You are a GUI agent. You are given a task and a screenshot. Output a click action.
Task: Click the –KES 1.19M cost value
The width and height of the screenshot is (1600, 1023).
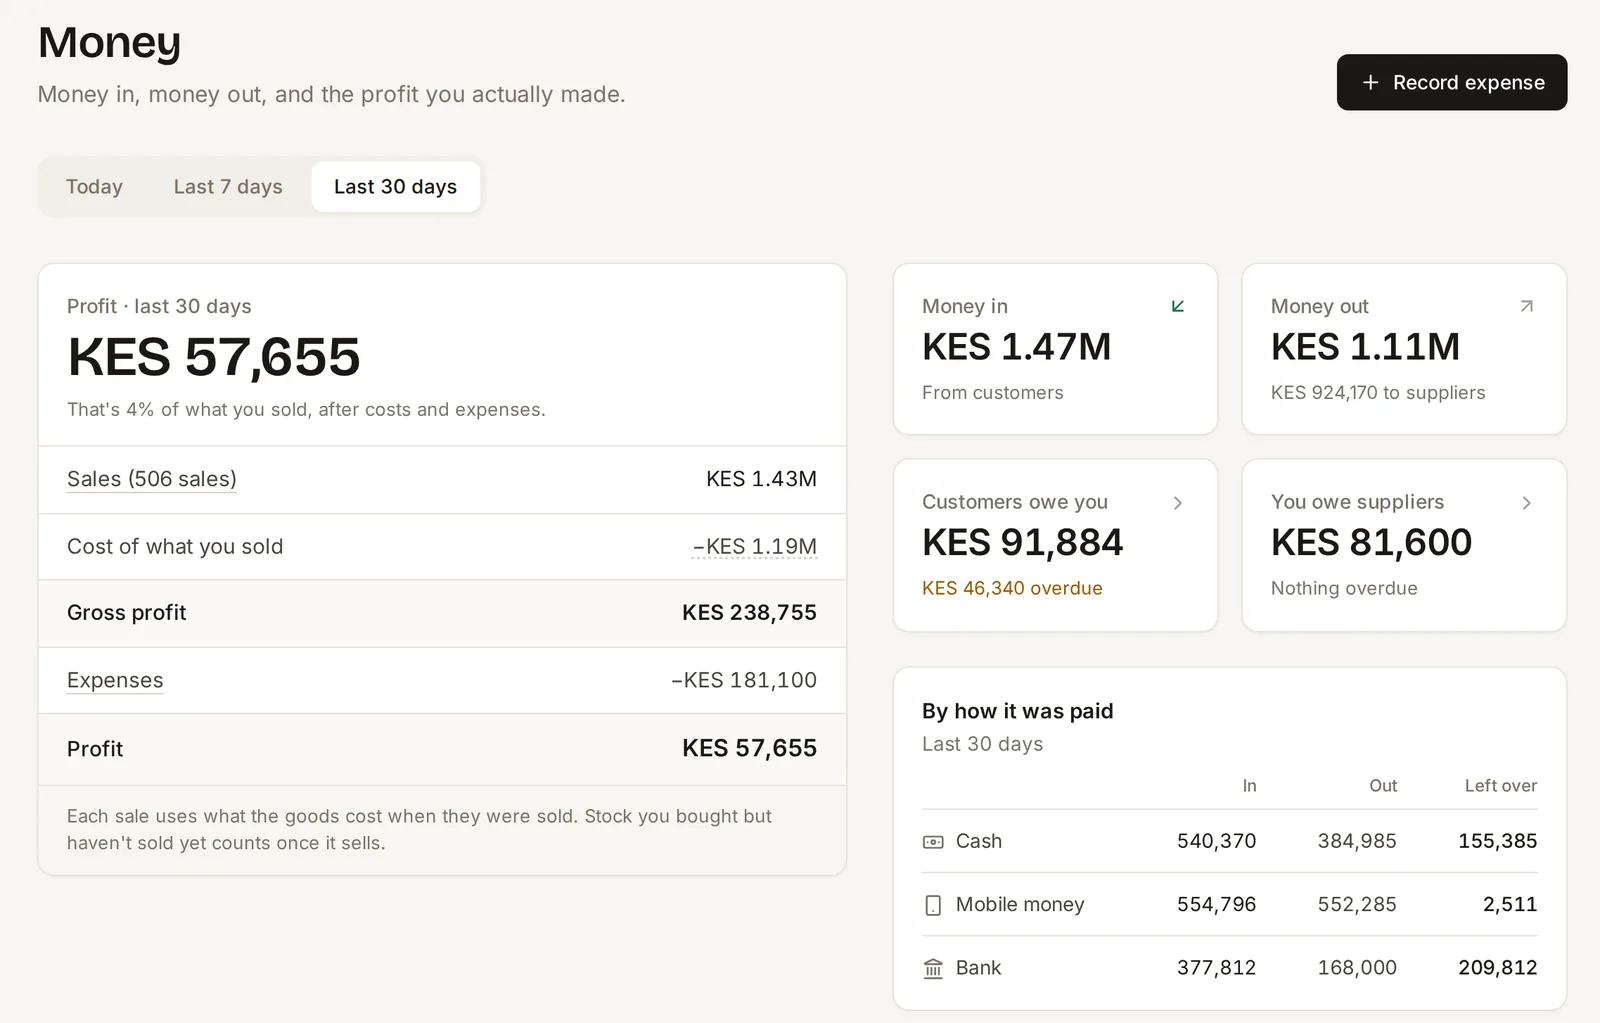tap(755, 546)
